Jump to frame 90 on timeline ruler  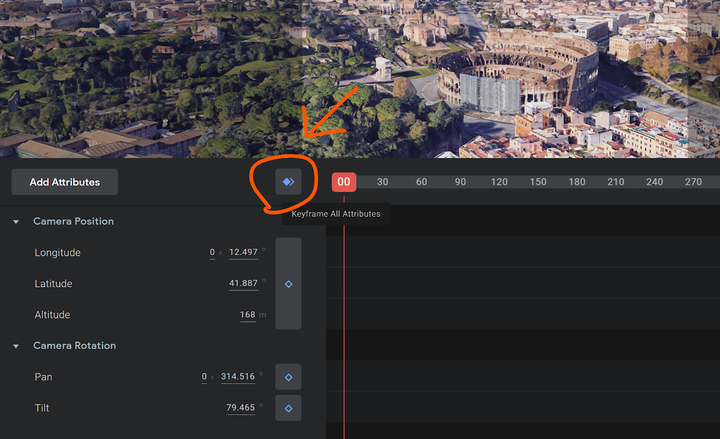tap(460, 182)
